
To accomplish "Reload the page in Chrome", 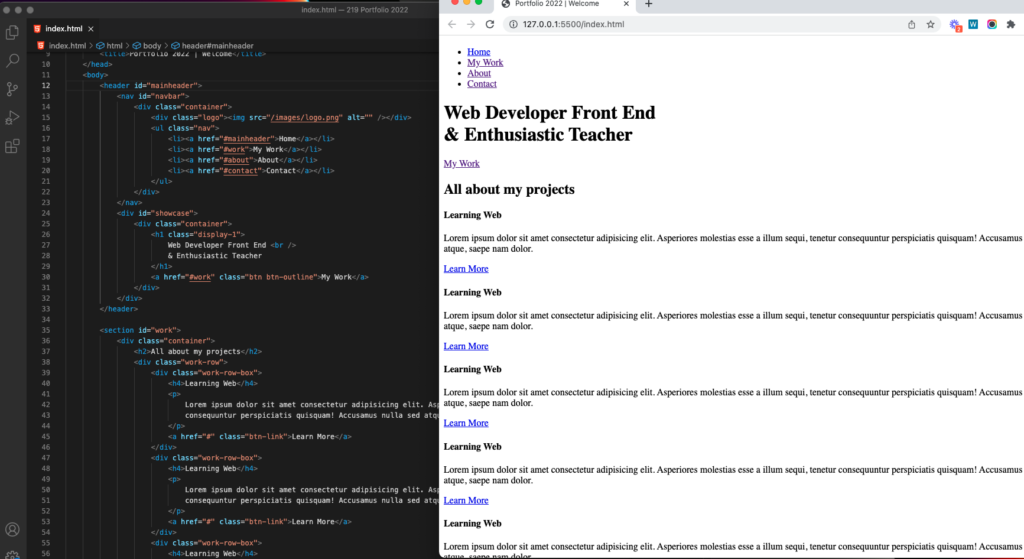I will [x=490, y=24].
